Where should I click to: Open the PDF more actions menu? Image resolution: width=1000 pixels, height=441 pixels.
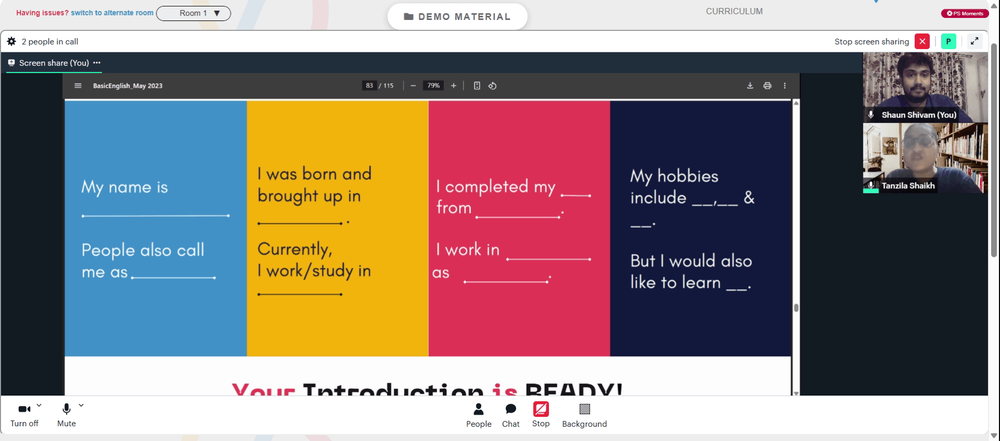click(x=784, y=86)
